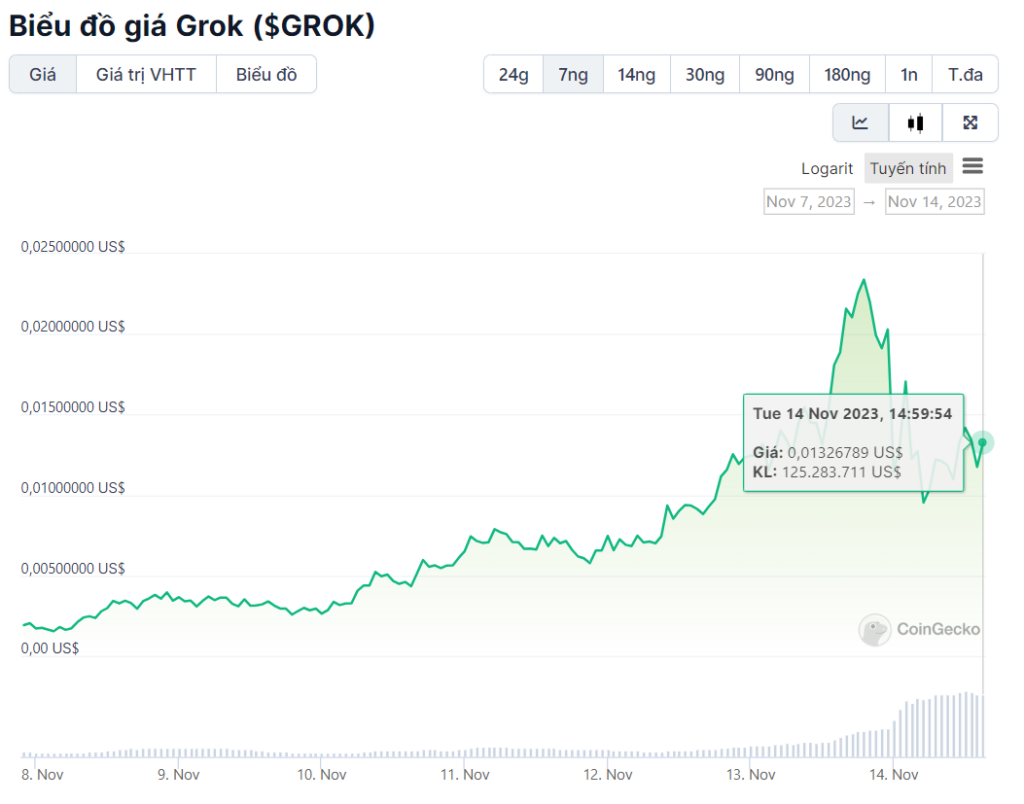Viewport: 1024px width, 804px height.
Task: Switch to the Giá trị VHTT tab
Action: [146, 74]
